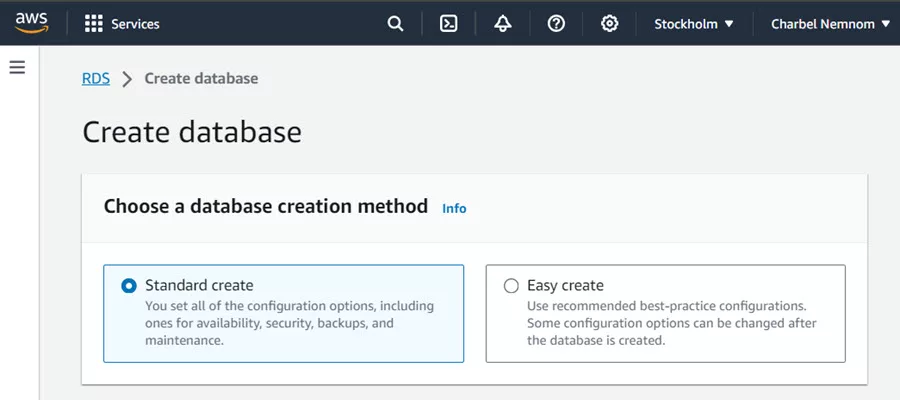Image resolution: width=900 pixels, height=400 pixels.
Task: Open the Info link beside creation method
Action: click(x=454, y=208)
